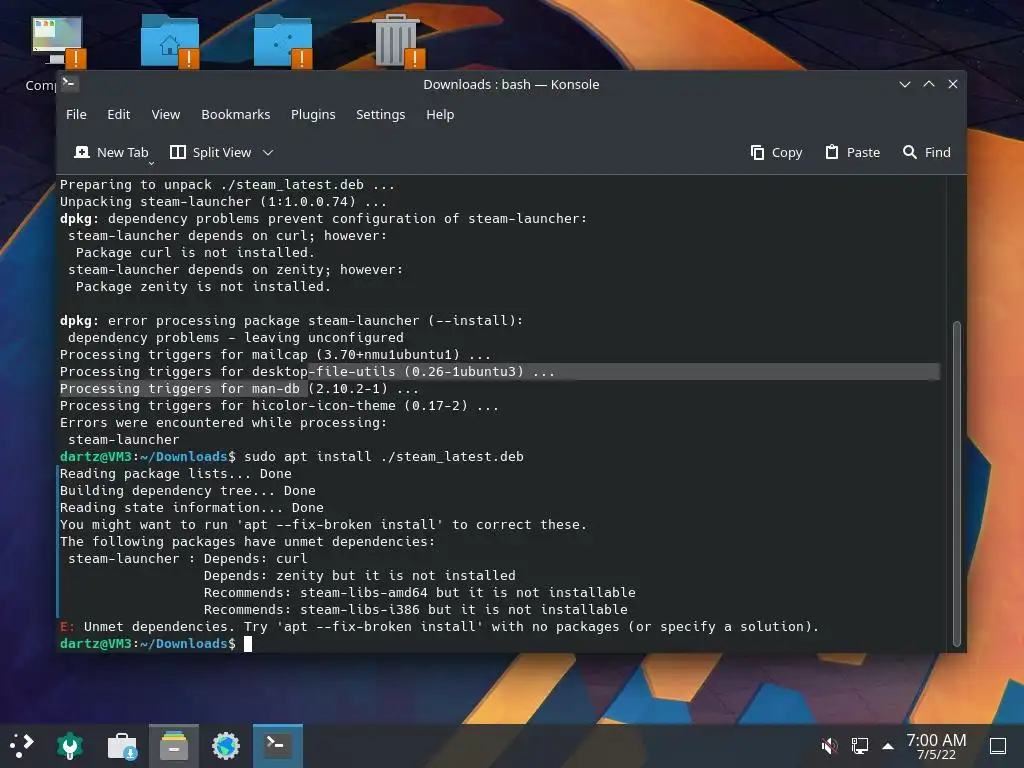
Task: Expand the Split View dropdown arrow
Action: coord(268,152)
